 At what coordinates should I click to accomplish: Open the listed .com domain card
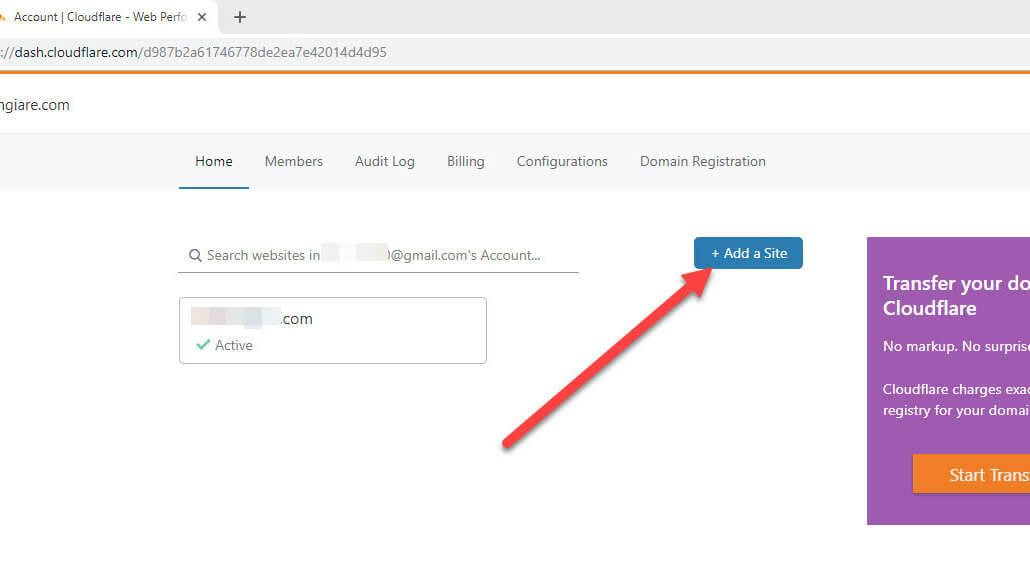(332, 330)
